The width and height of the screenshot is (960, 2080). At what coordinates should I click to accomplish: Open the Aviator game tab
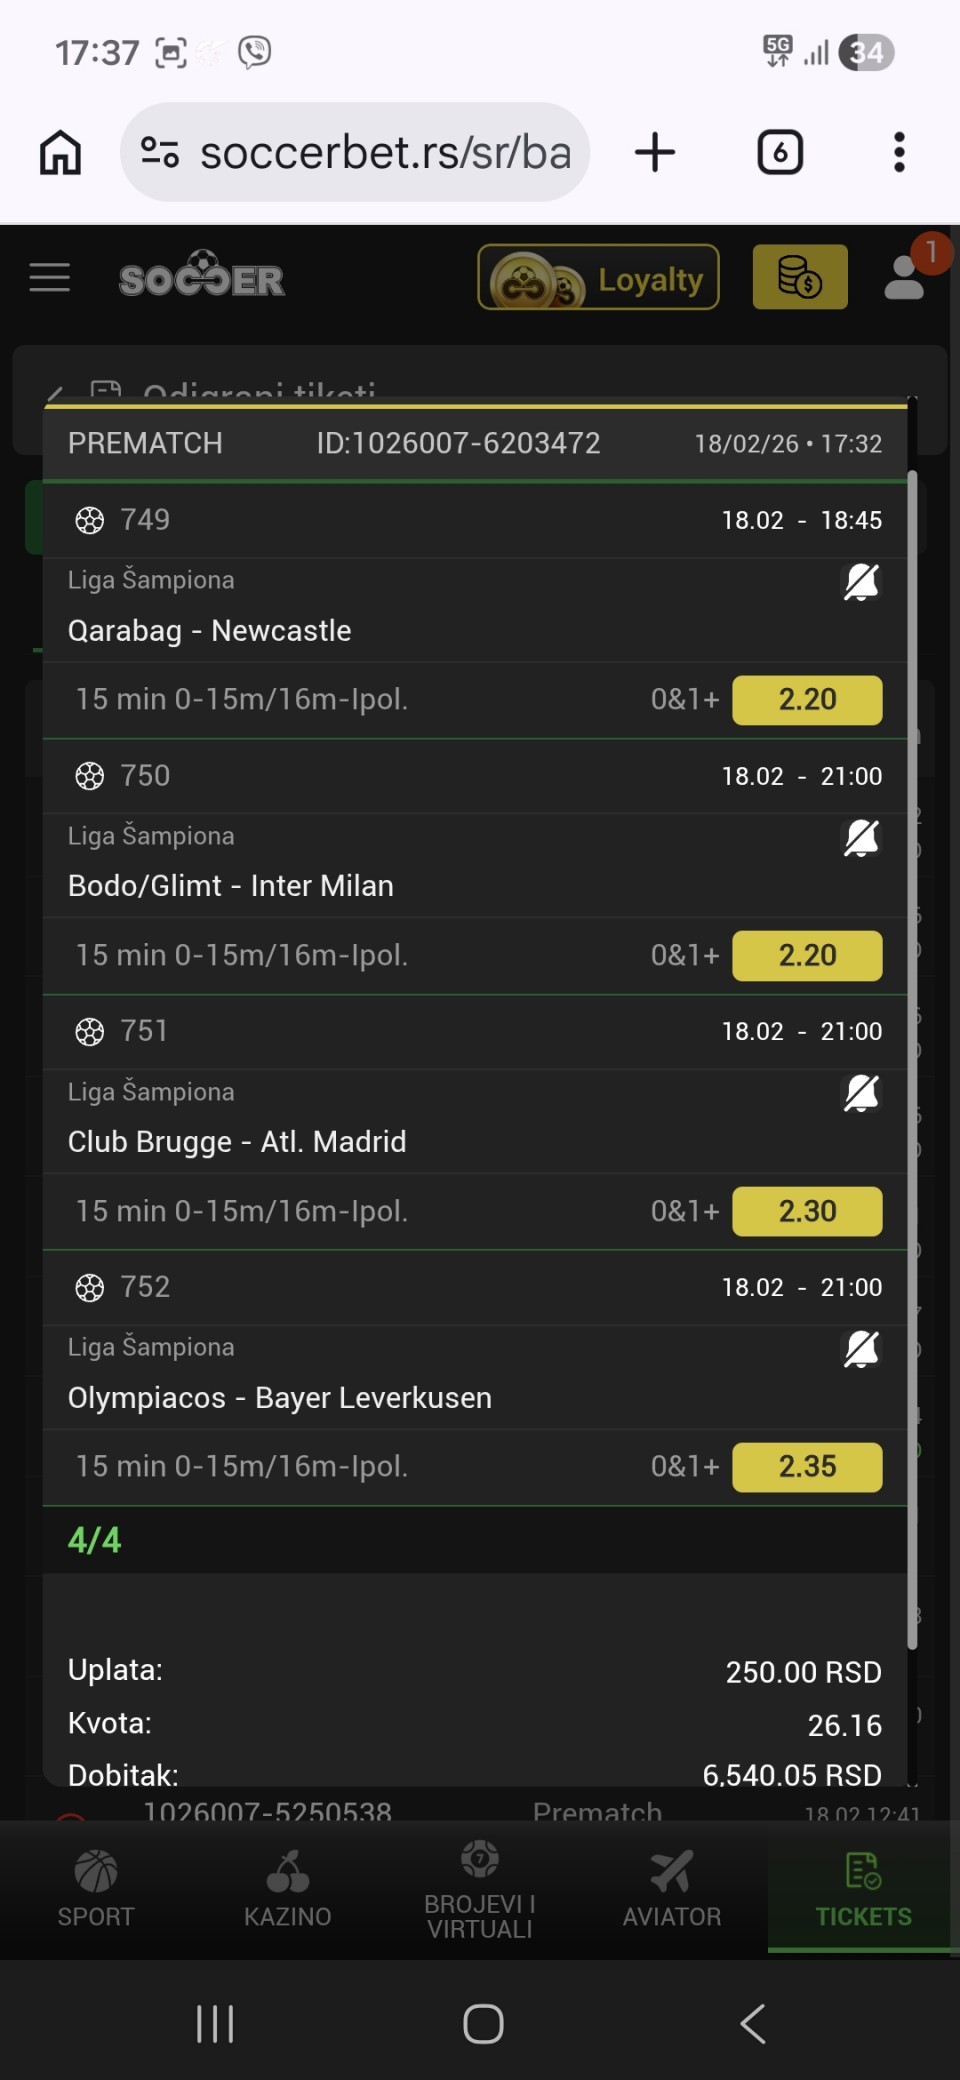672,1888
